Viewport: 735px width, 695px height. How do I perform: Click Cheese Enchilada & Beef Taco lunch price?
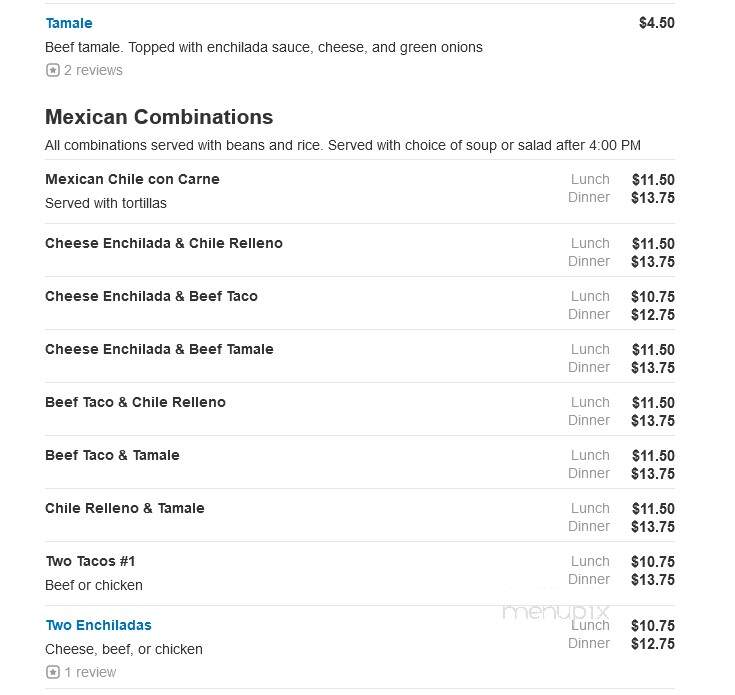(x=653, y=297)
